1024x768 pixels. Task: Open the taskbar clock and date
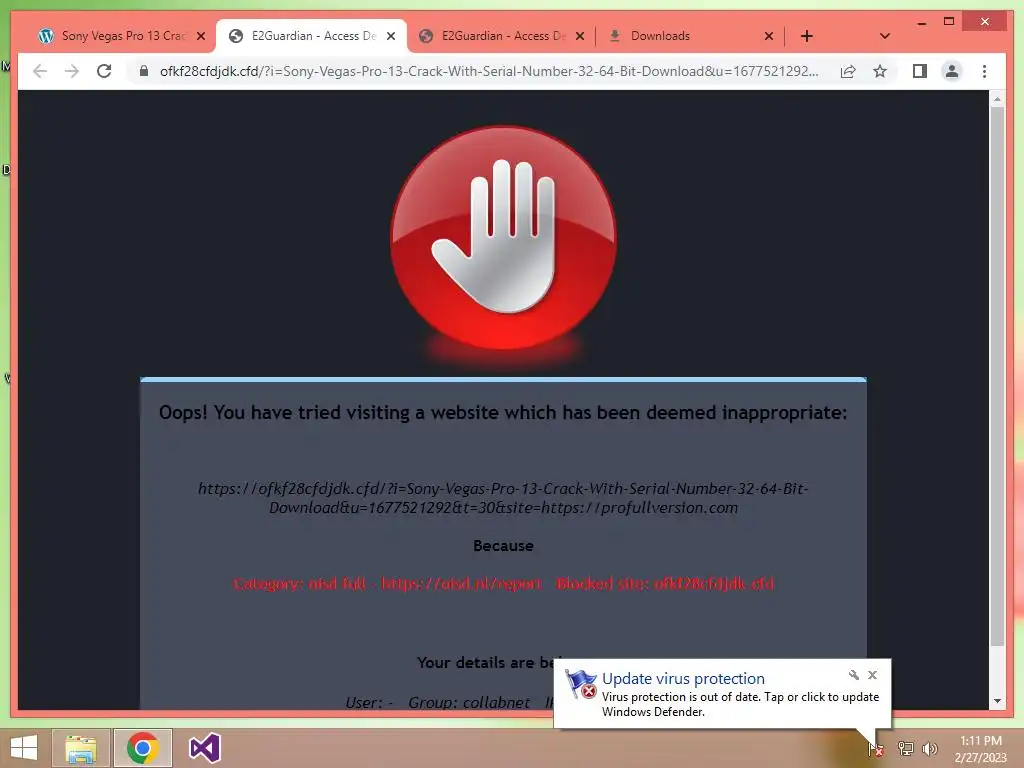pos(980,748)
